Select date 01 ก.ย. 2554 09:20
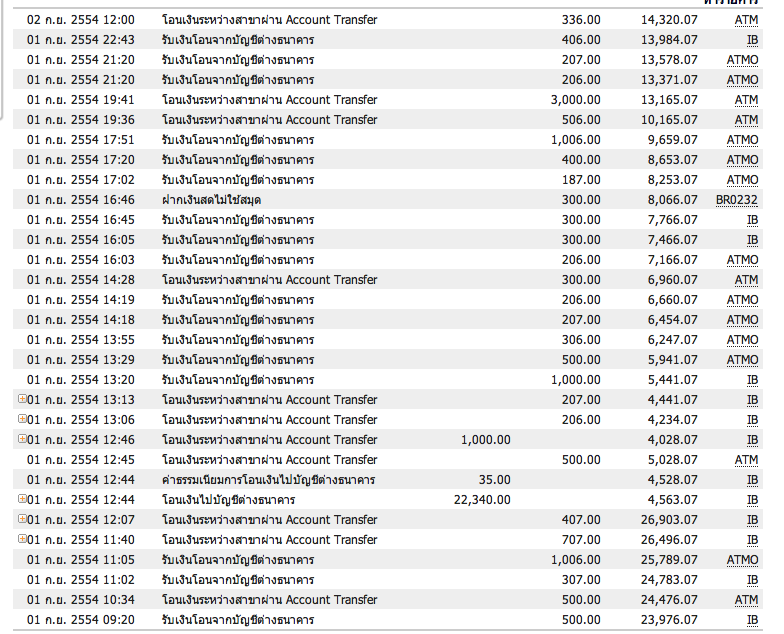The height and width of the screenshot is (634, 784). pyautogui.click(x=80, y=620)
